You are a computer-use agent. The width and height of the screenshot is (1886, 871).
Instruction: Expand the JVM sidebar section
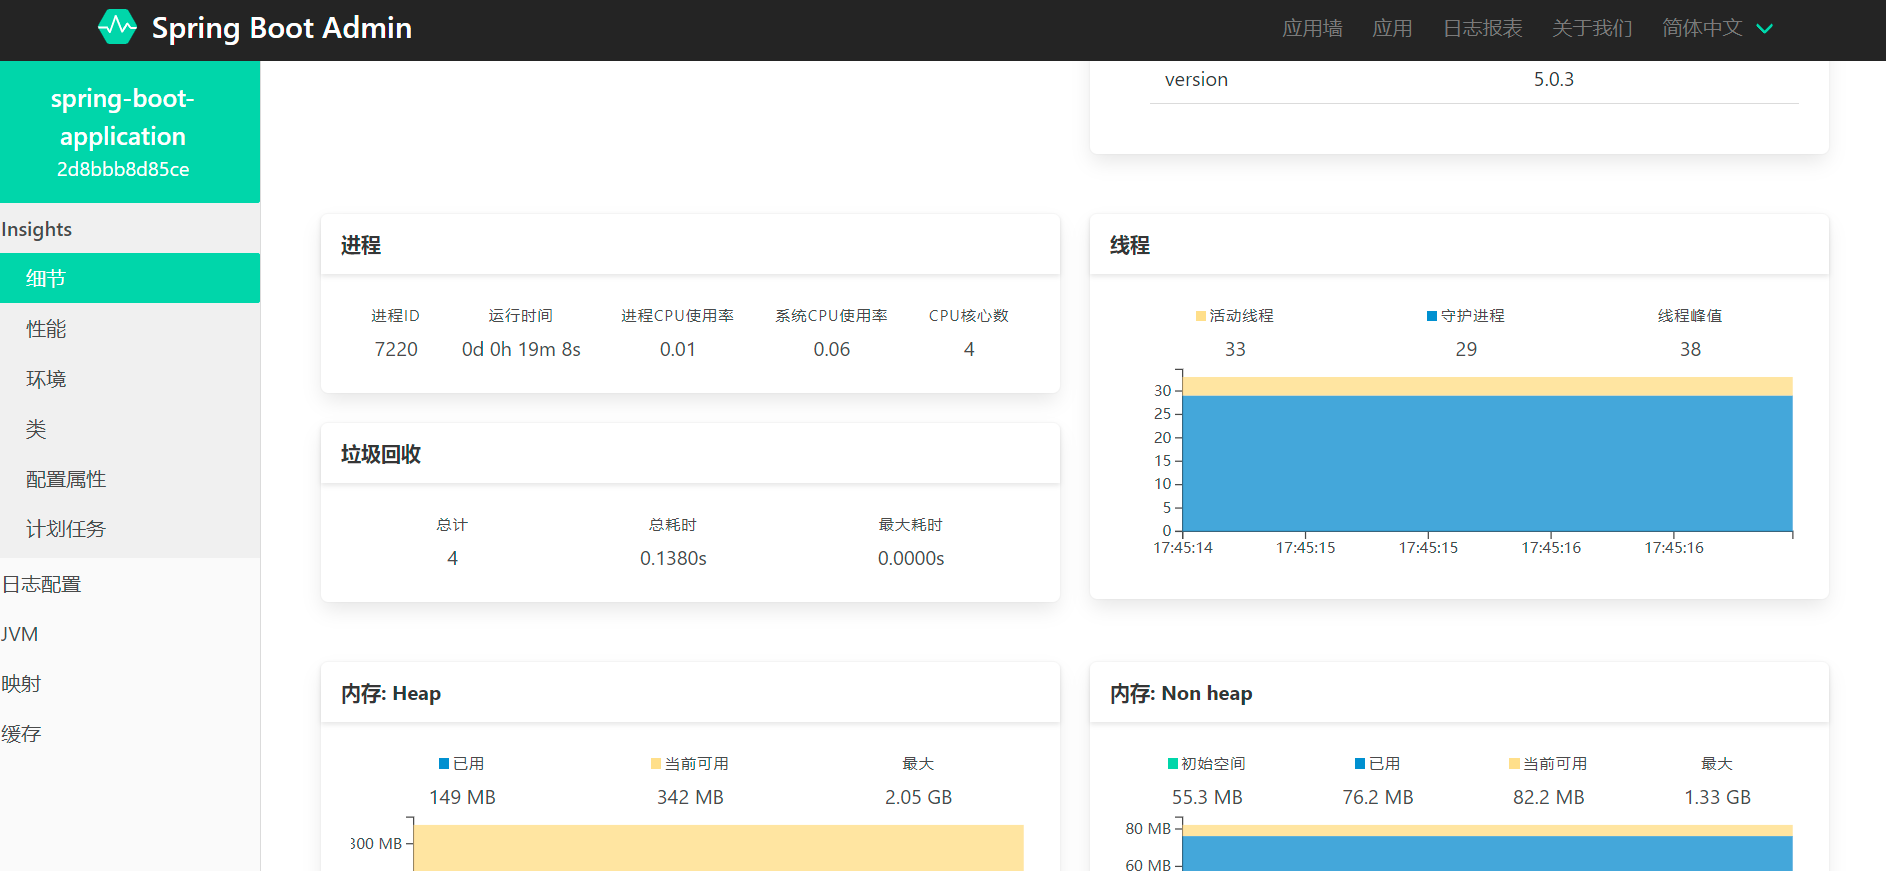[x=130, y=634]
